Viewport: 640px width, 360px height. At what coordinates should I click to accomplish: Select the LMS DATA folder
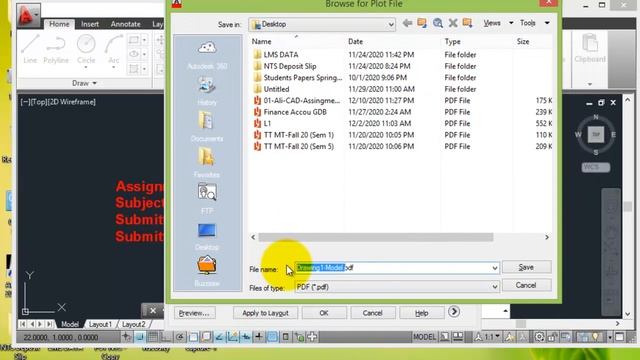[281, 54]
